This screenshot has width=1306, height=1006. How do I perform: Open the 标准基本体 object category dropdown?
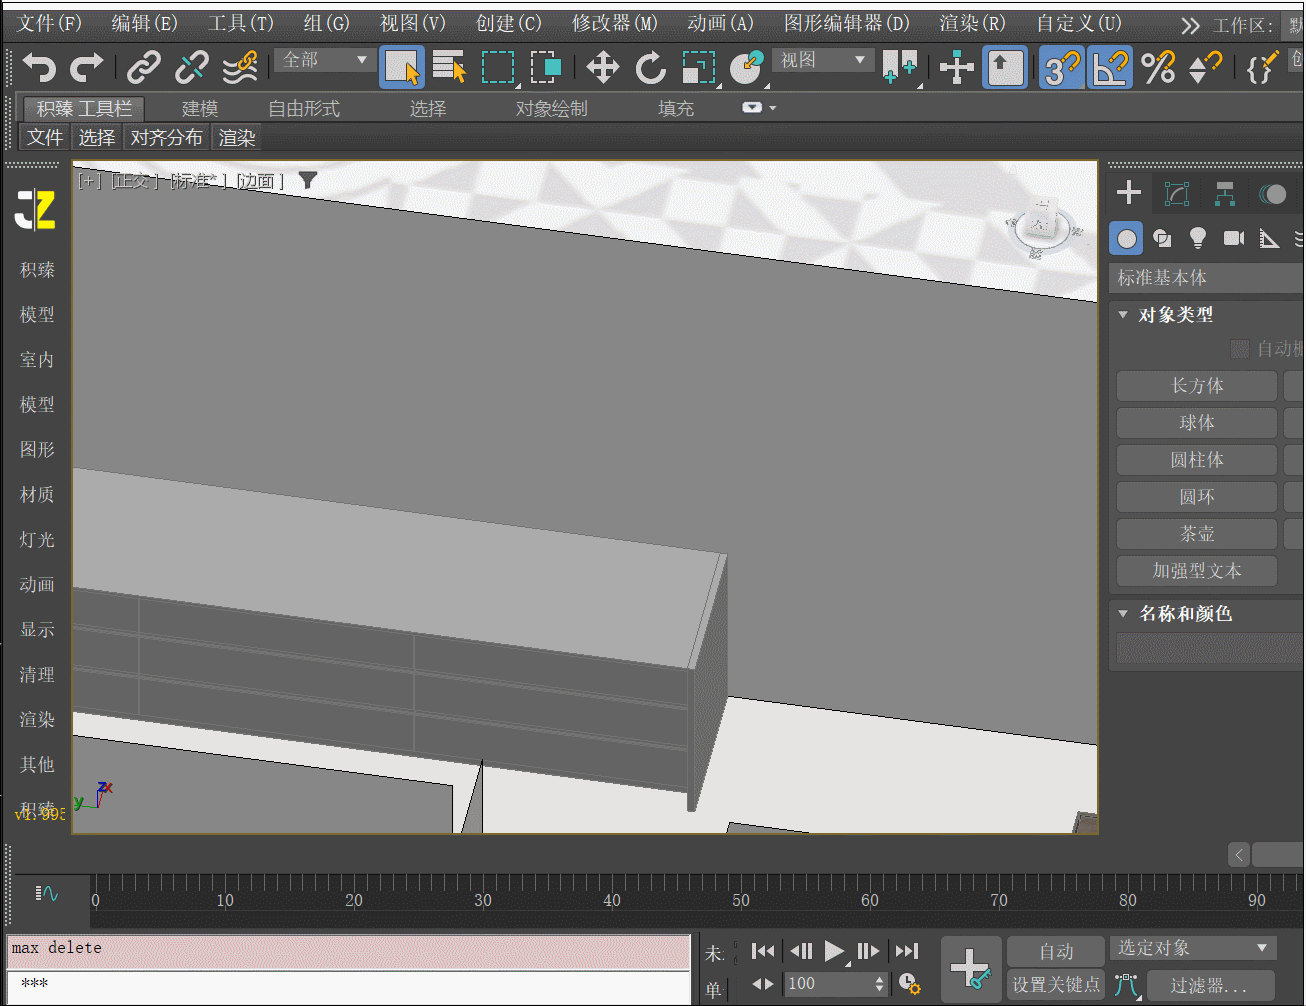[x=1207, y=278]
